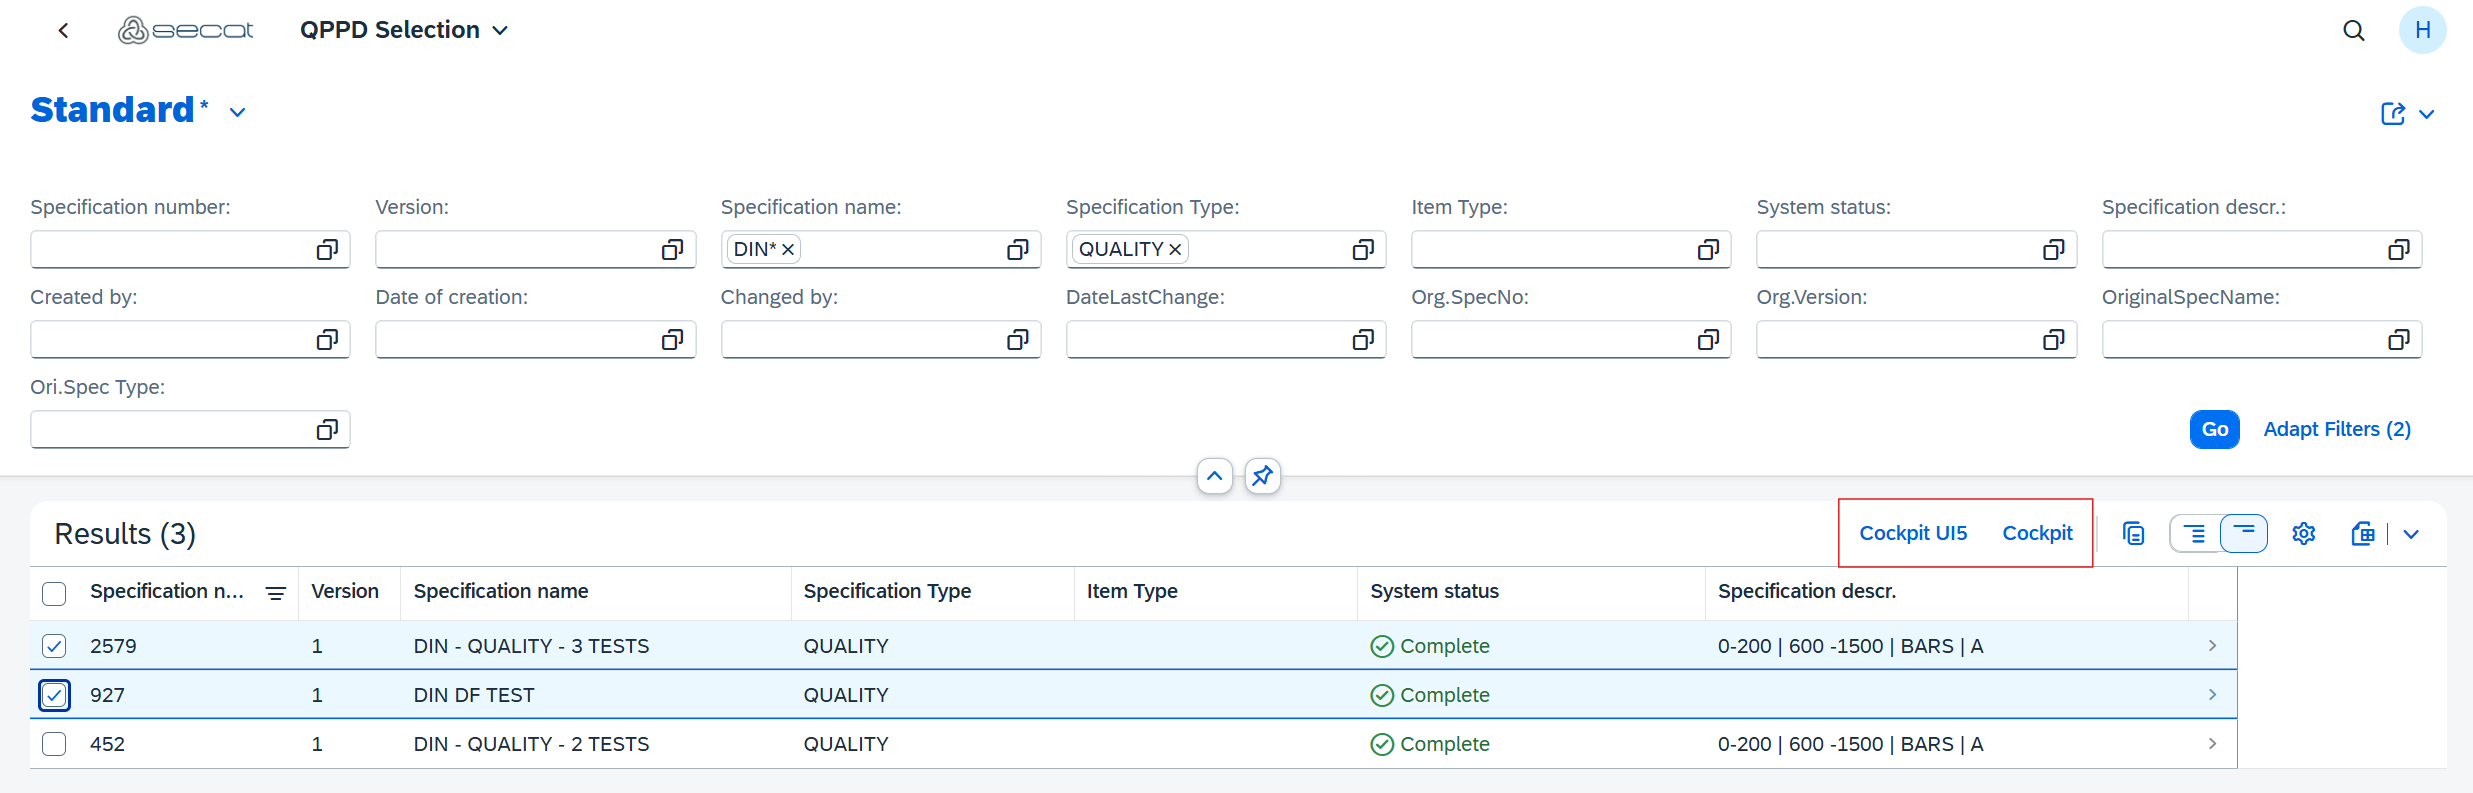Uncheck the row for specification 2579

pos(54,646)
